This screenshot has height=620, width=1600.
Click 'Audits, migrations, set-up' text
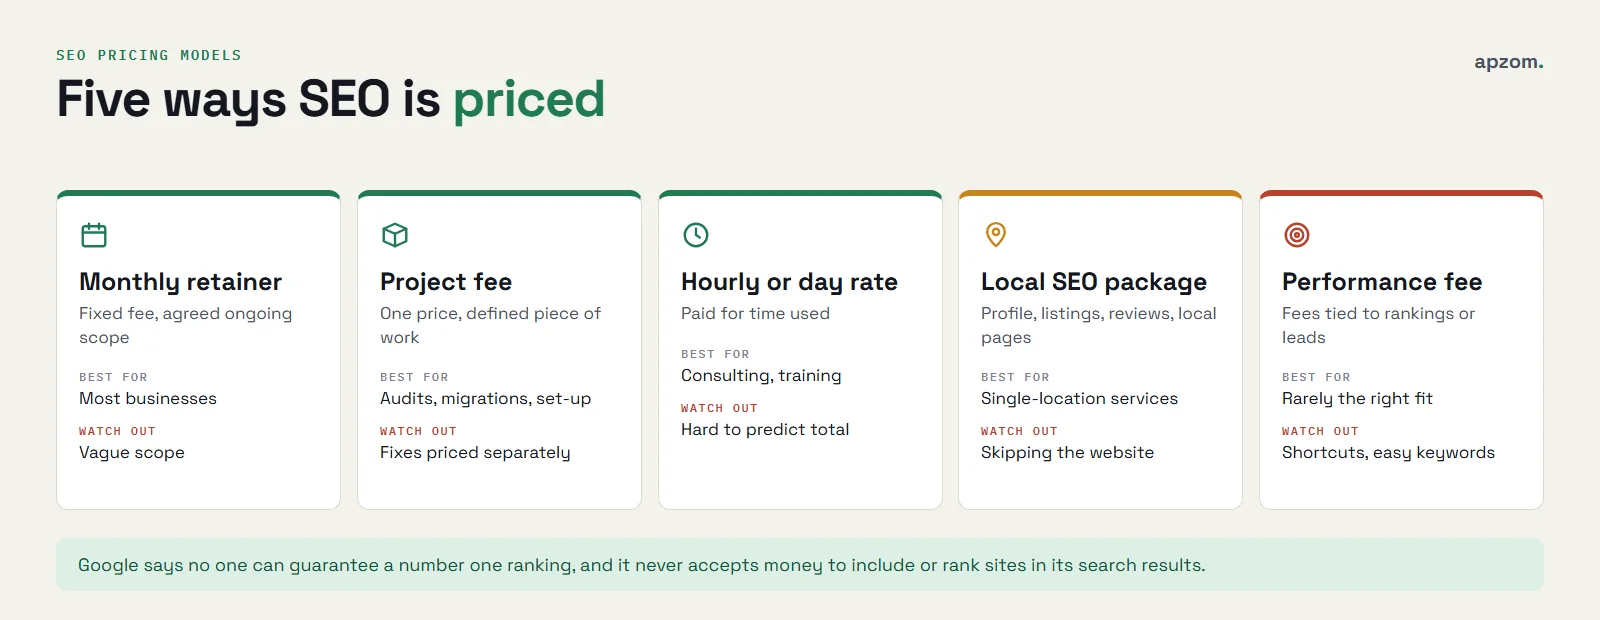[485, 398]
